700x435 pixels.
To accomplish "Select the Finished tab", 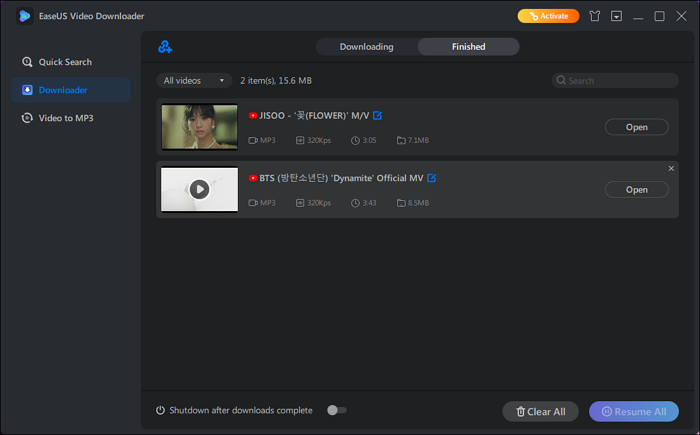I will coord(468,47).
